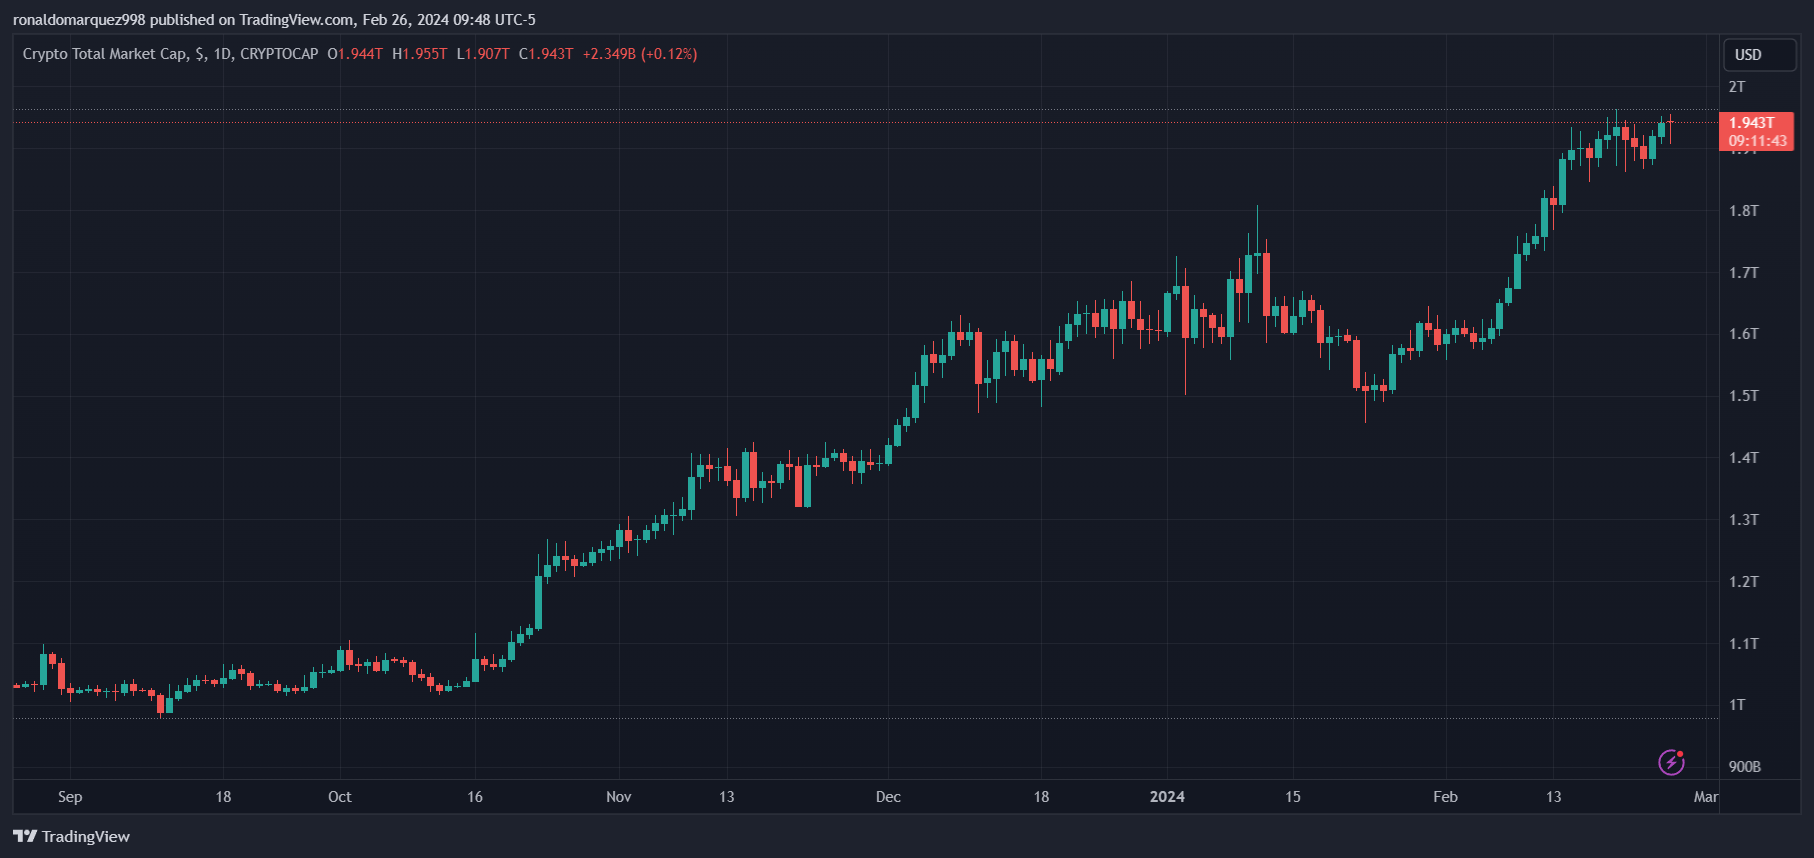Click the Feb label on time axis

tap(1445, 797)
